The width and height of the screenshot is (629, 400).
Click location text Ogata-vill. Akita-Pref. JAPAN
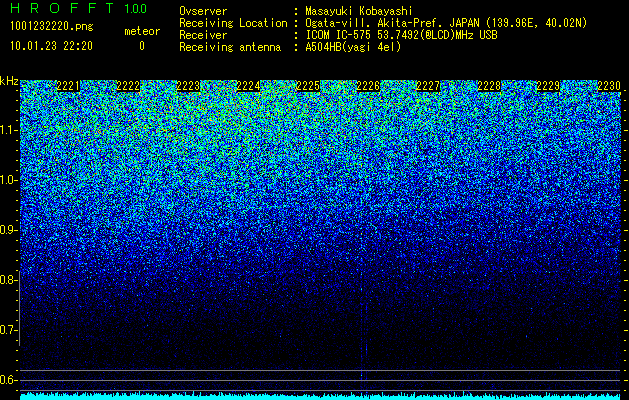[x=392, y=23]
